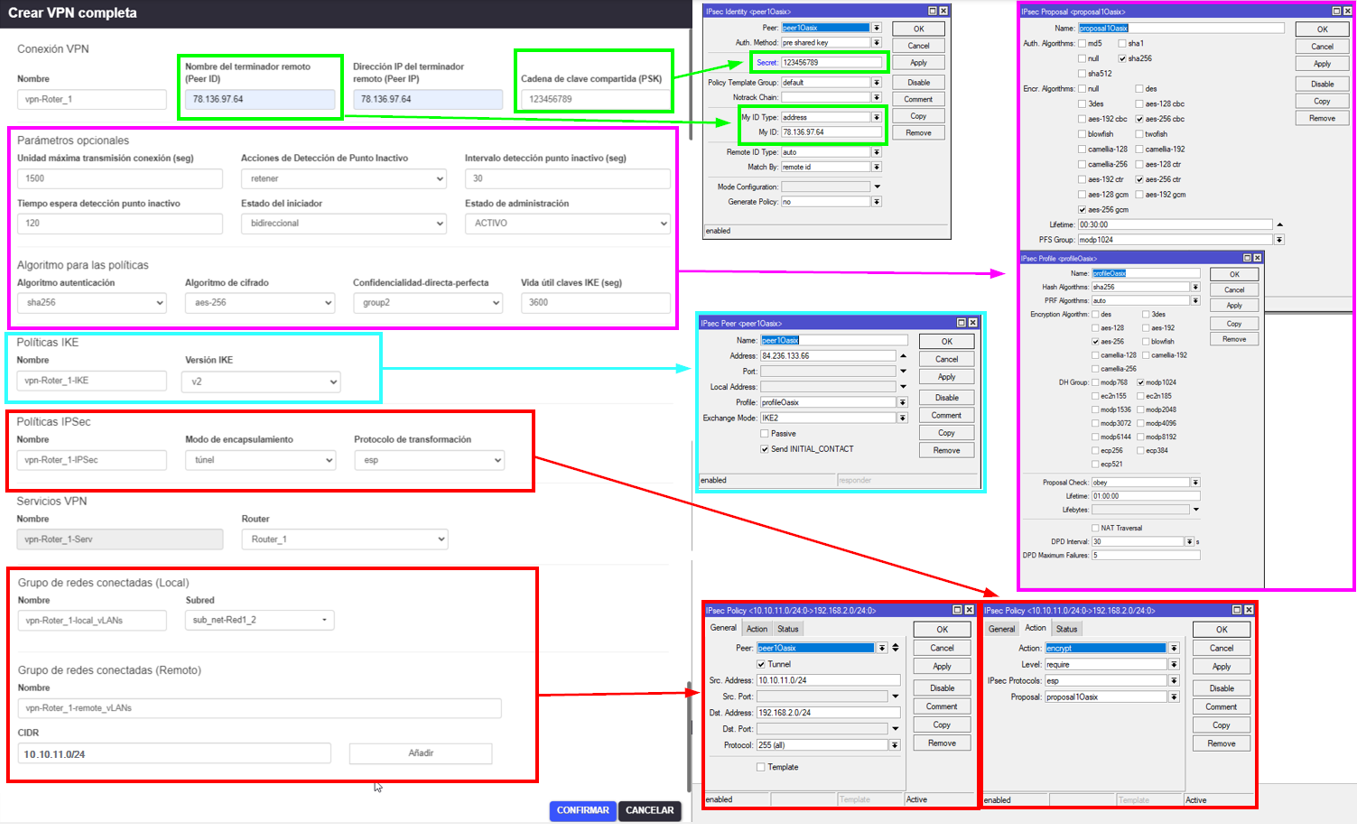1357x824 pixels.
Task: Check modp2048 DH Group
Action: 1141,410
